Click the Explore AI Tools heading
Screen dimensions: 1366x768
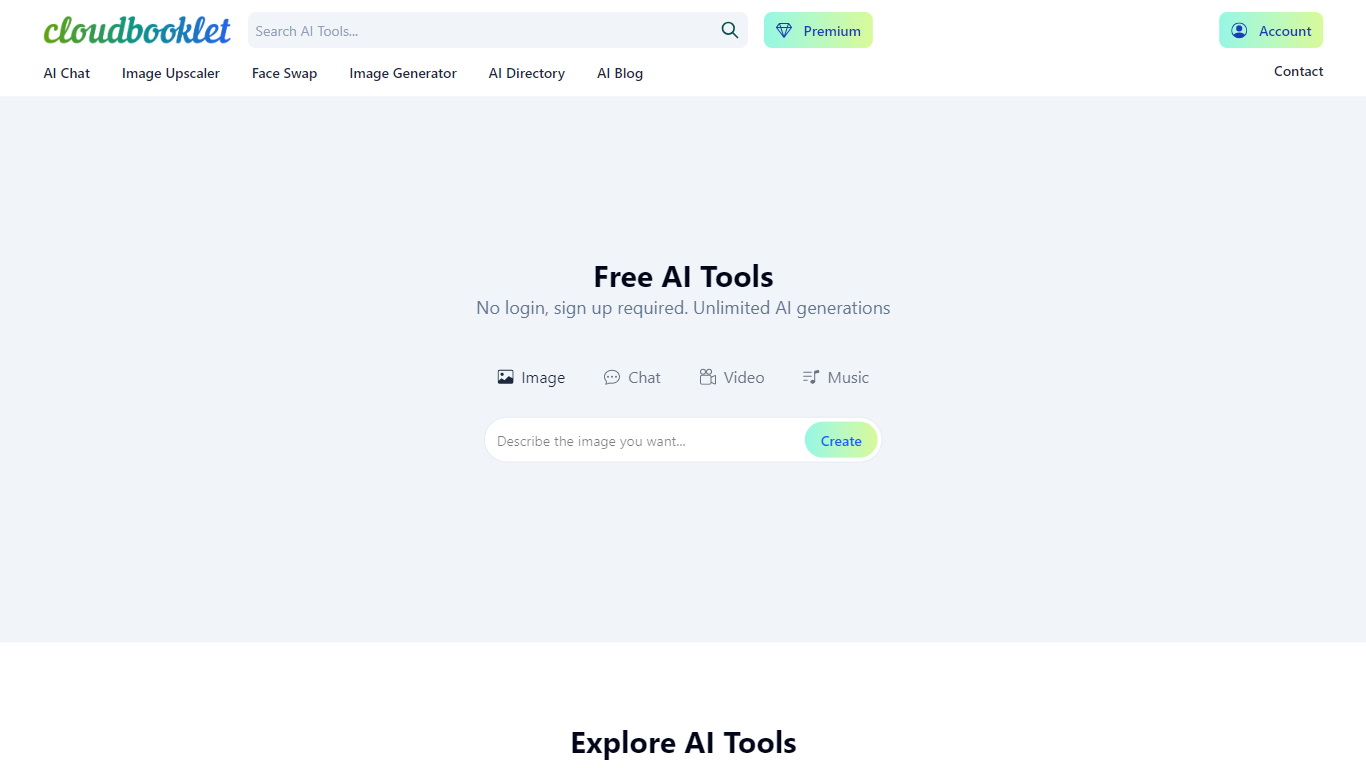point(683,742)
